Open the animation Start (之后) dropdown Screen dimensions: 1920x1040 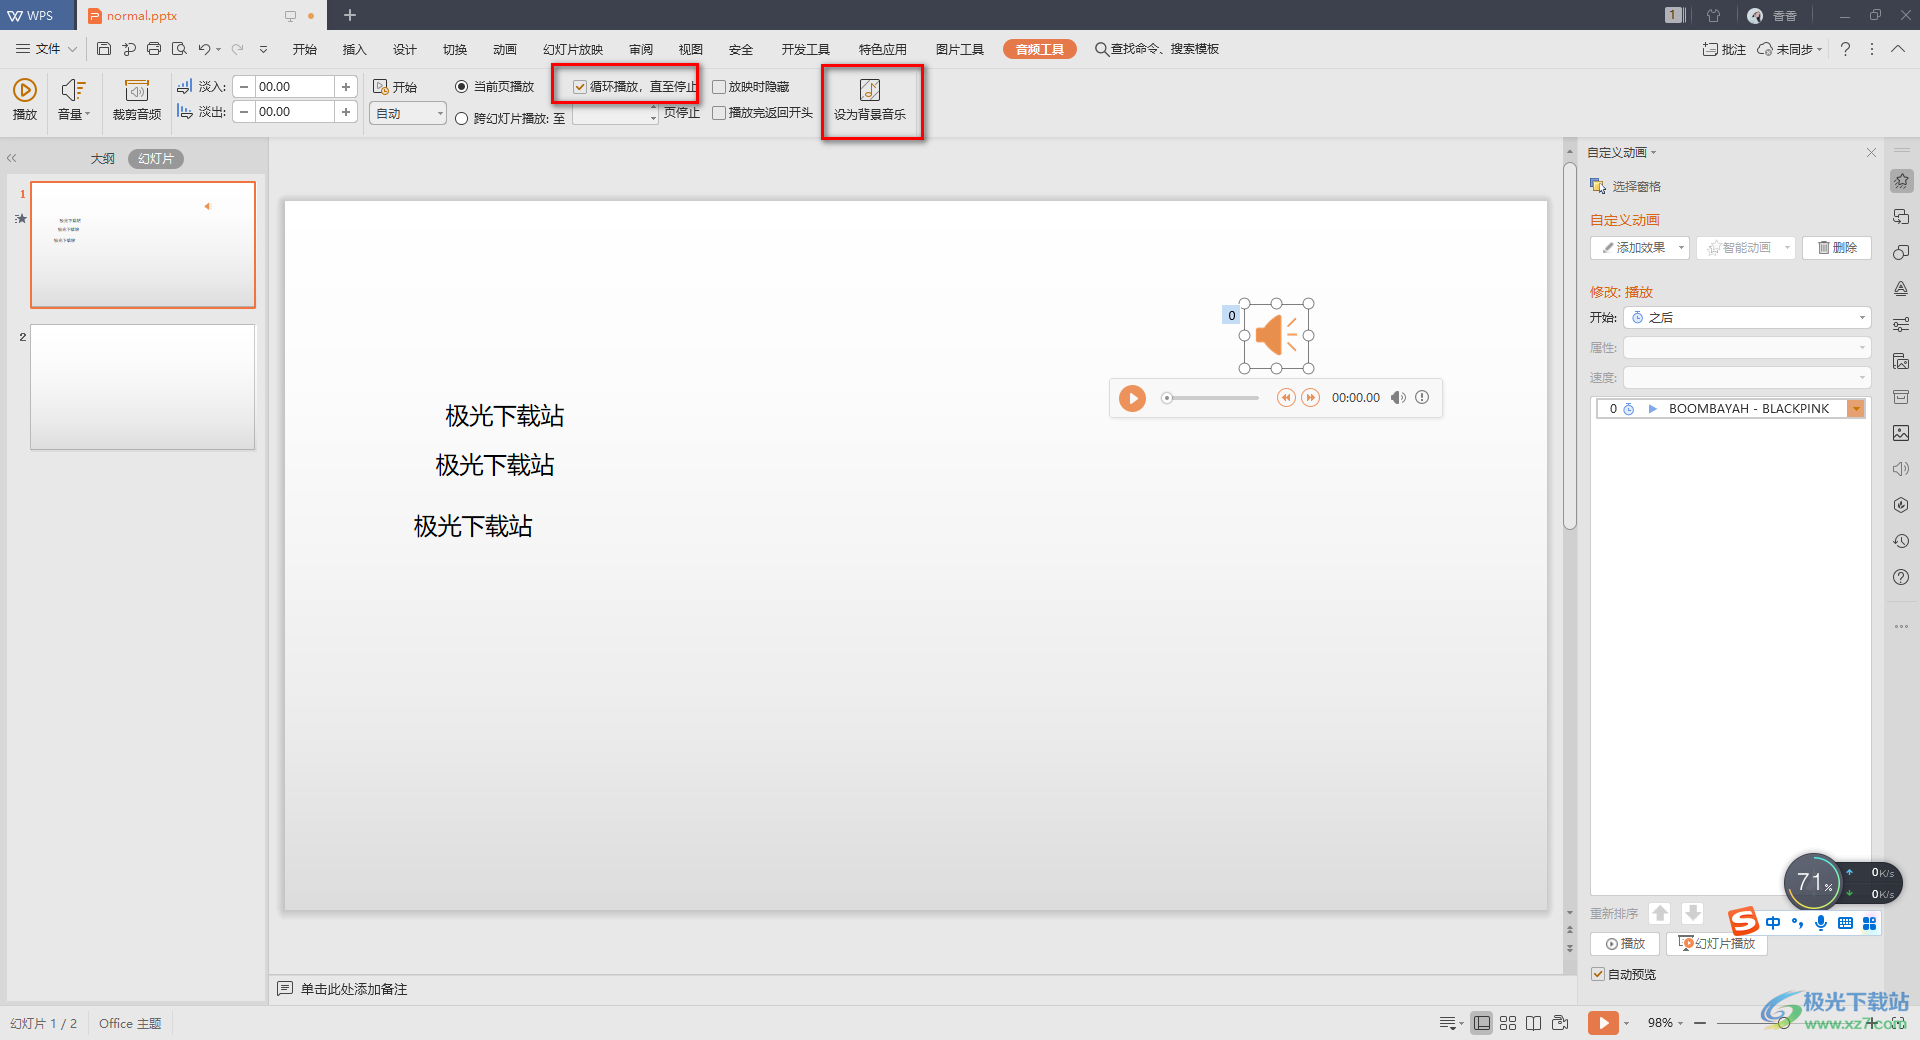click(x=1747, y=317)
